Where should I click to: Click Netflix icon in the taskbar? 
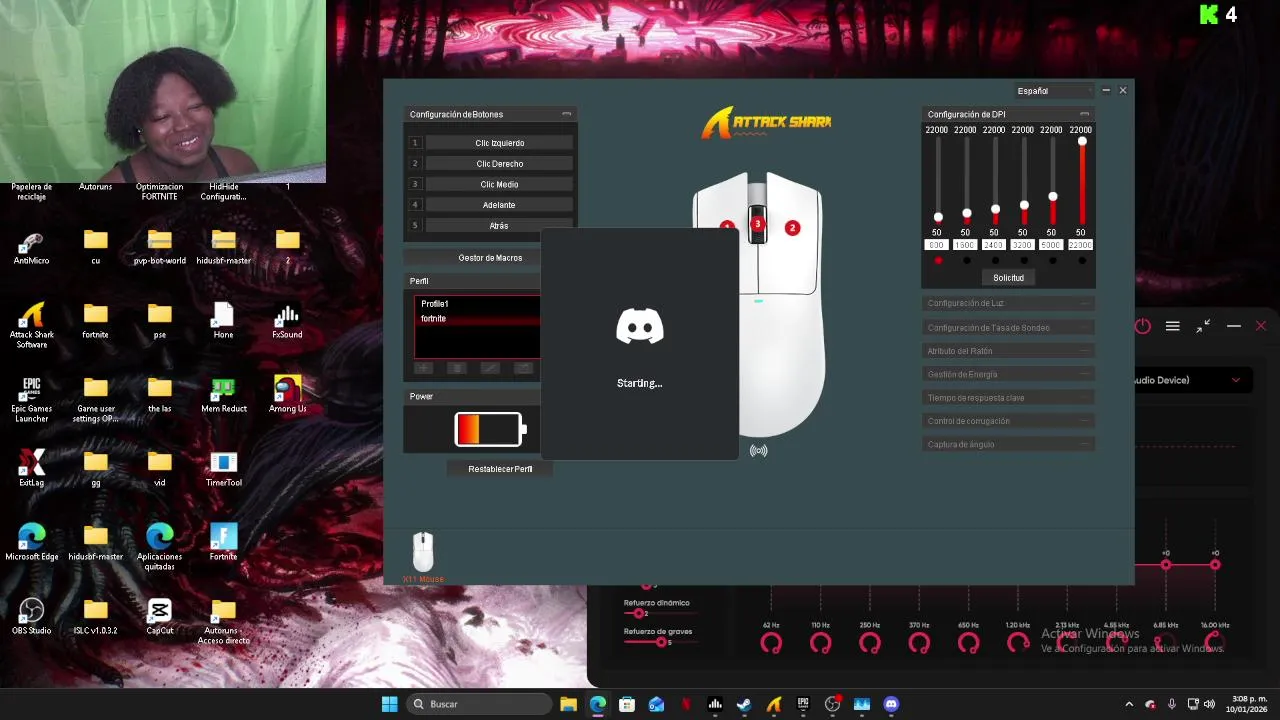point(686,704)
